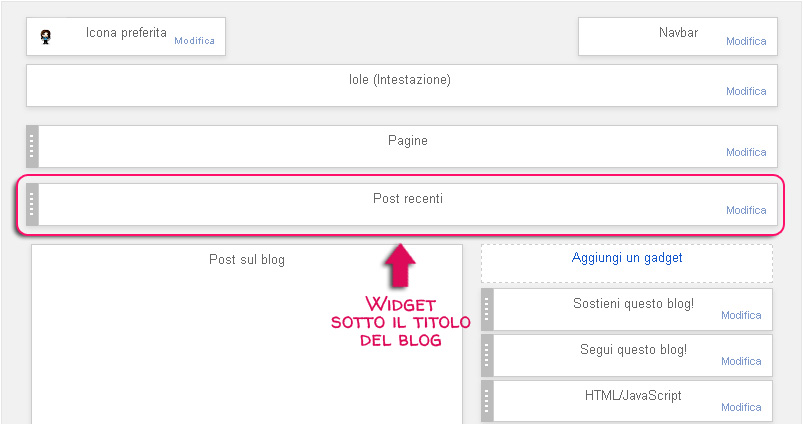Click the favicon avatar icon in Icona preferita

pos(46,37)
